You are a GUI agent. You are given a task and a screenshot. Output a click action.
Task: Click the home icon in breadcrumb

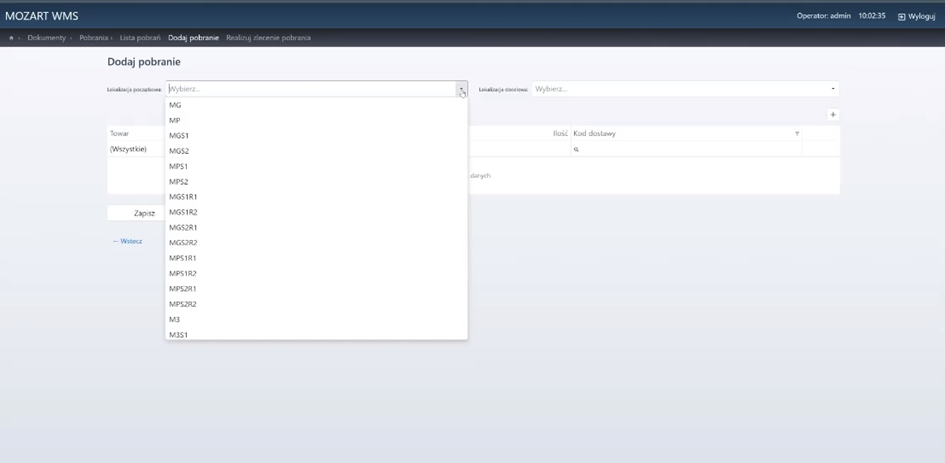click(x=11, y=38)
